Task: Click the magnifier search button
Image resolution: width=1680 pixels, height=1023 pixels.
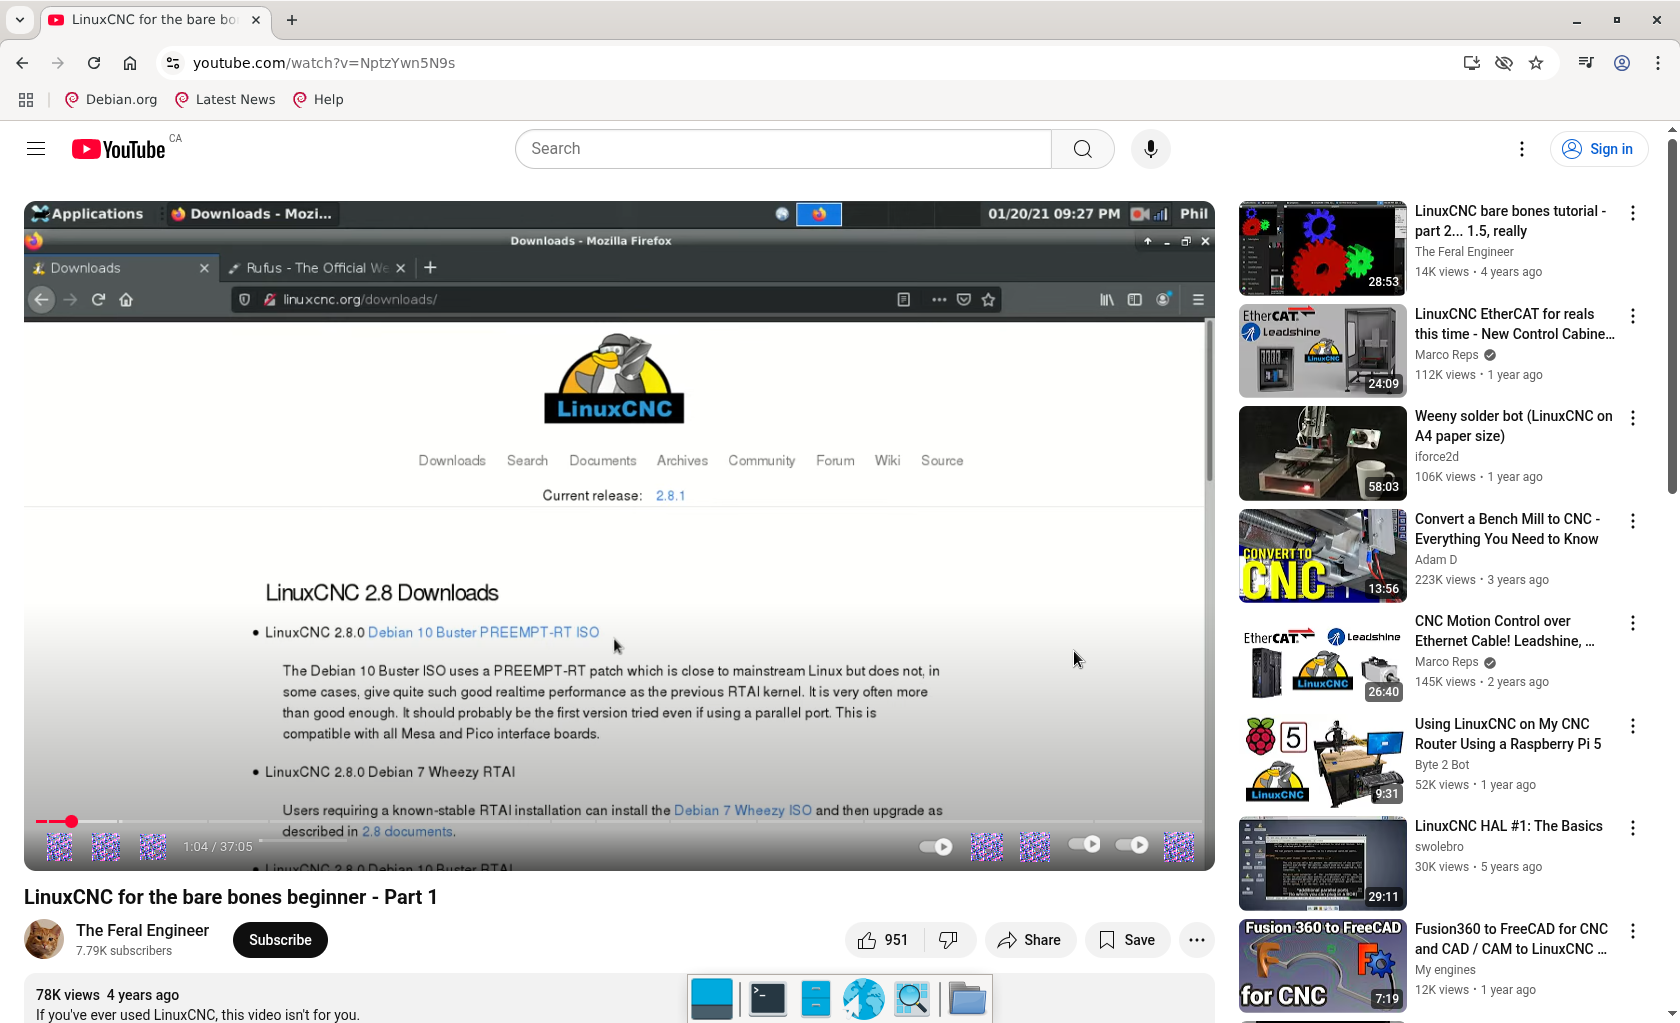Action: click(1083, 149)
